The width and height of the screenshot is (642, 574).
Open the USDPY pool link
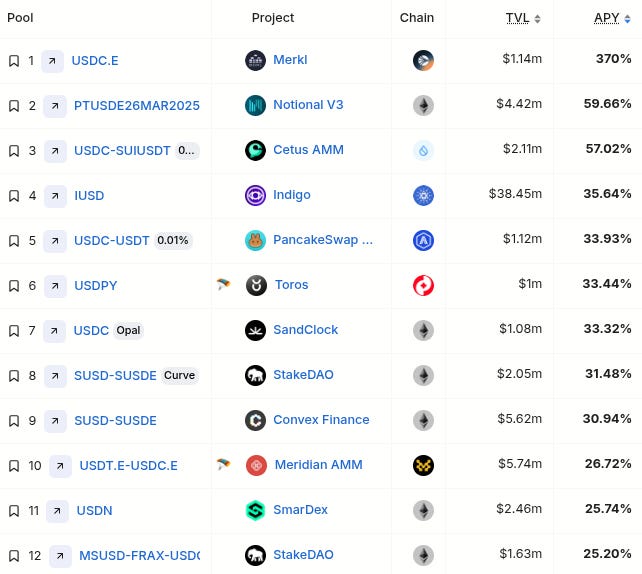tap(96, 286)
